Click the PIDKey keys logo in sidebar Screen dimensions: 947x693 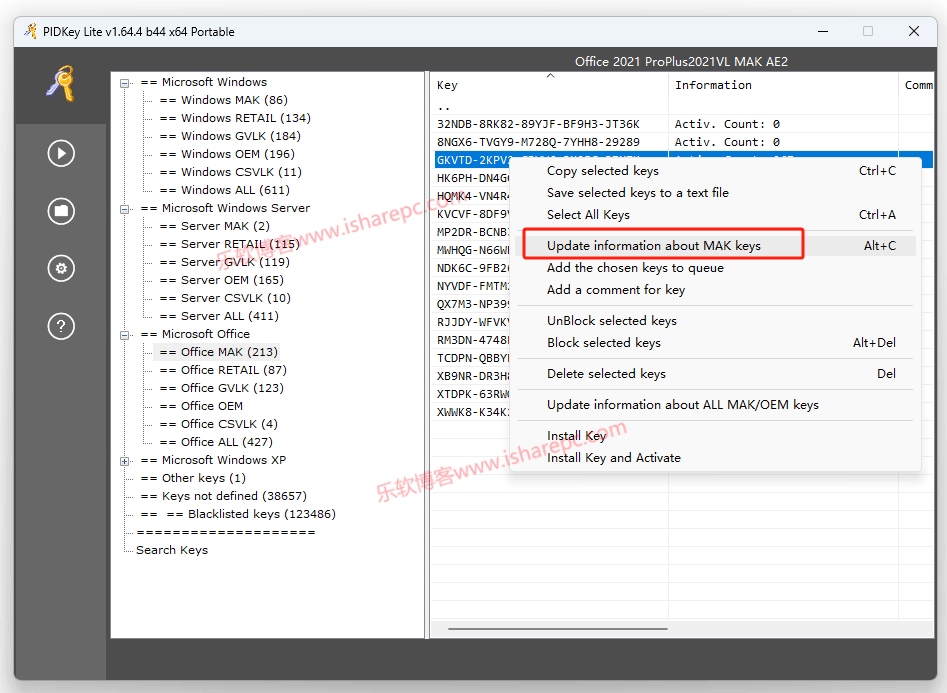click(x=61, y=83)
